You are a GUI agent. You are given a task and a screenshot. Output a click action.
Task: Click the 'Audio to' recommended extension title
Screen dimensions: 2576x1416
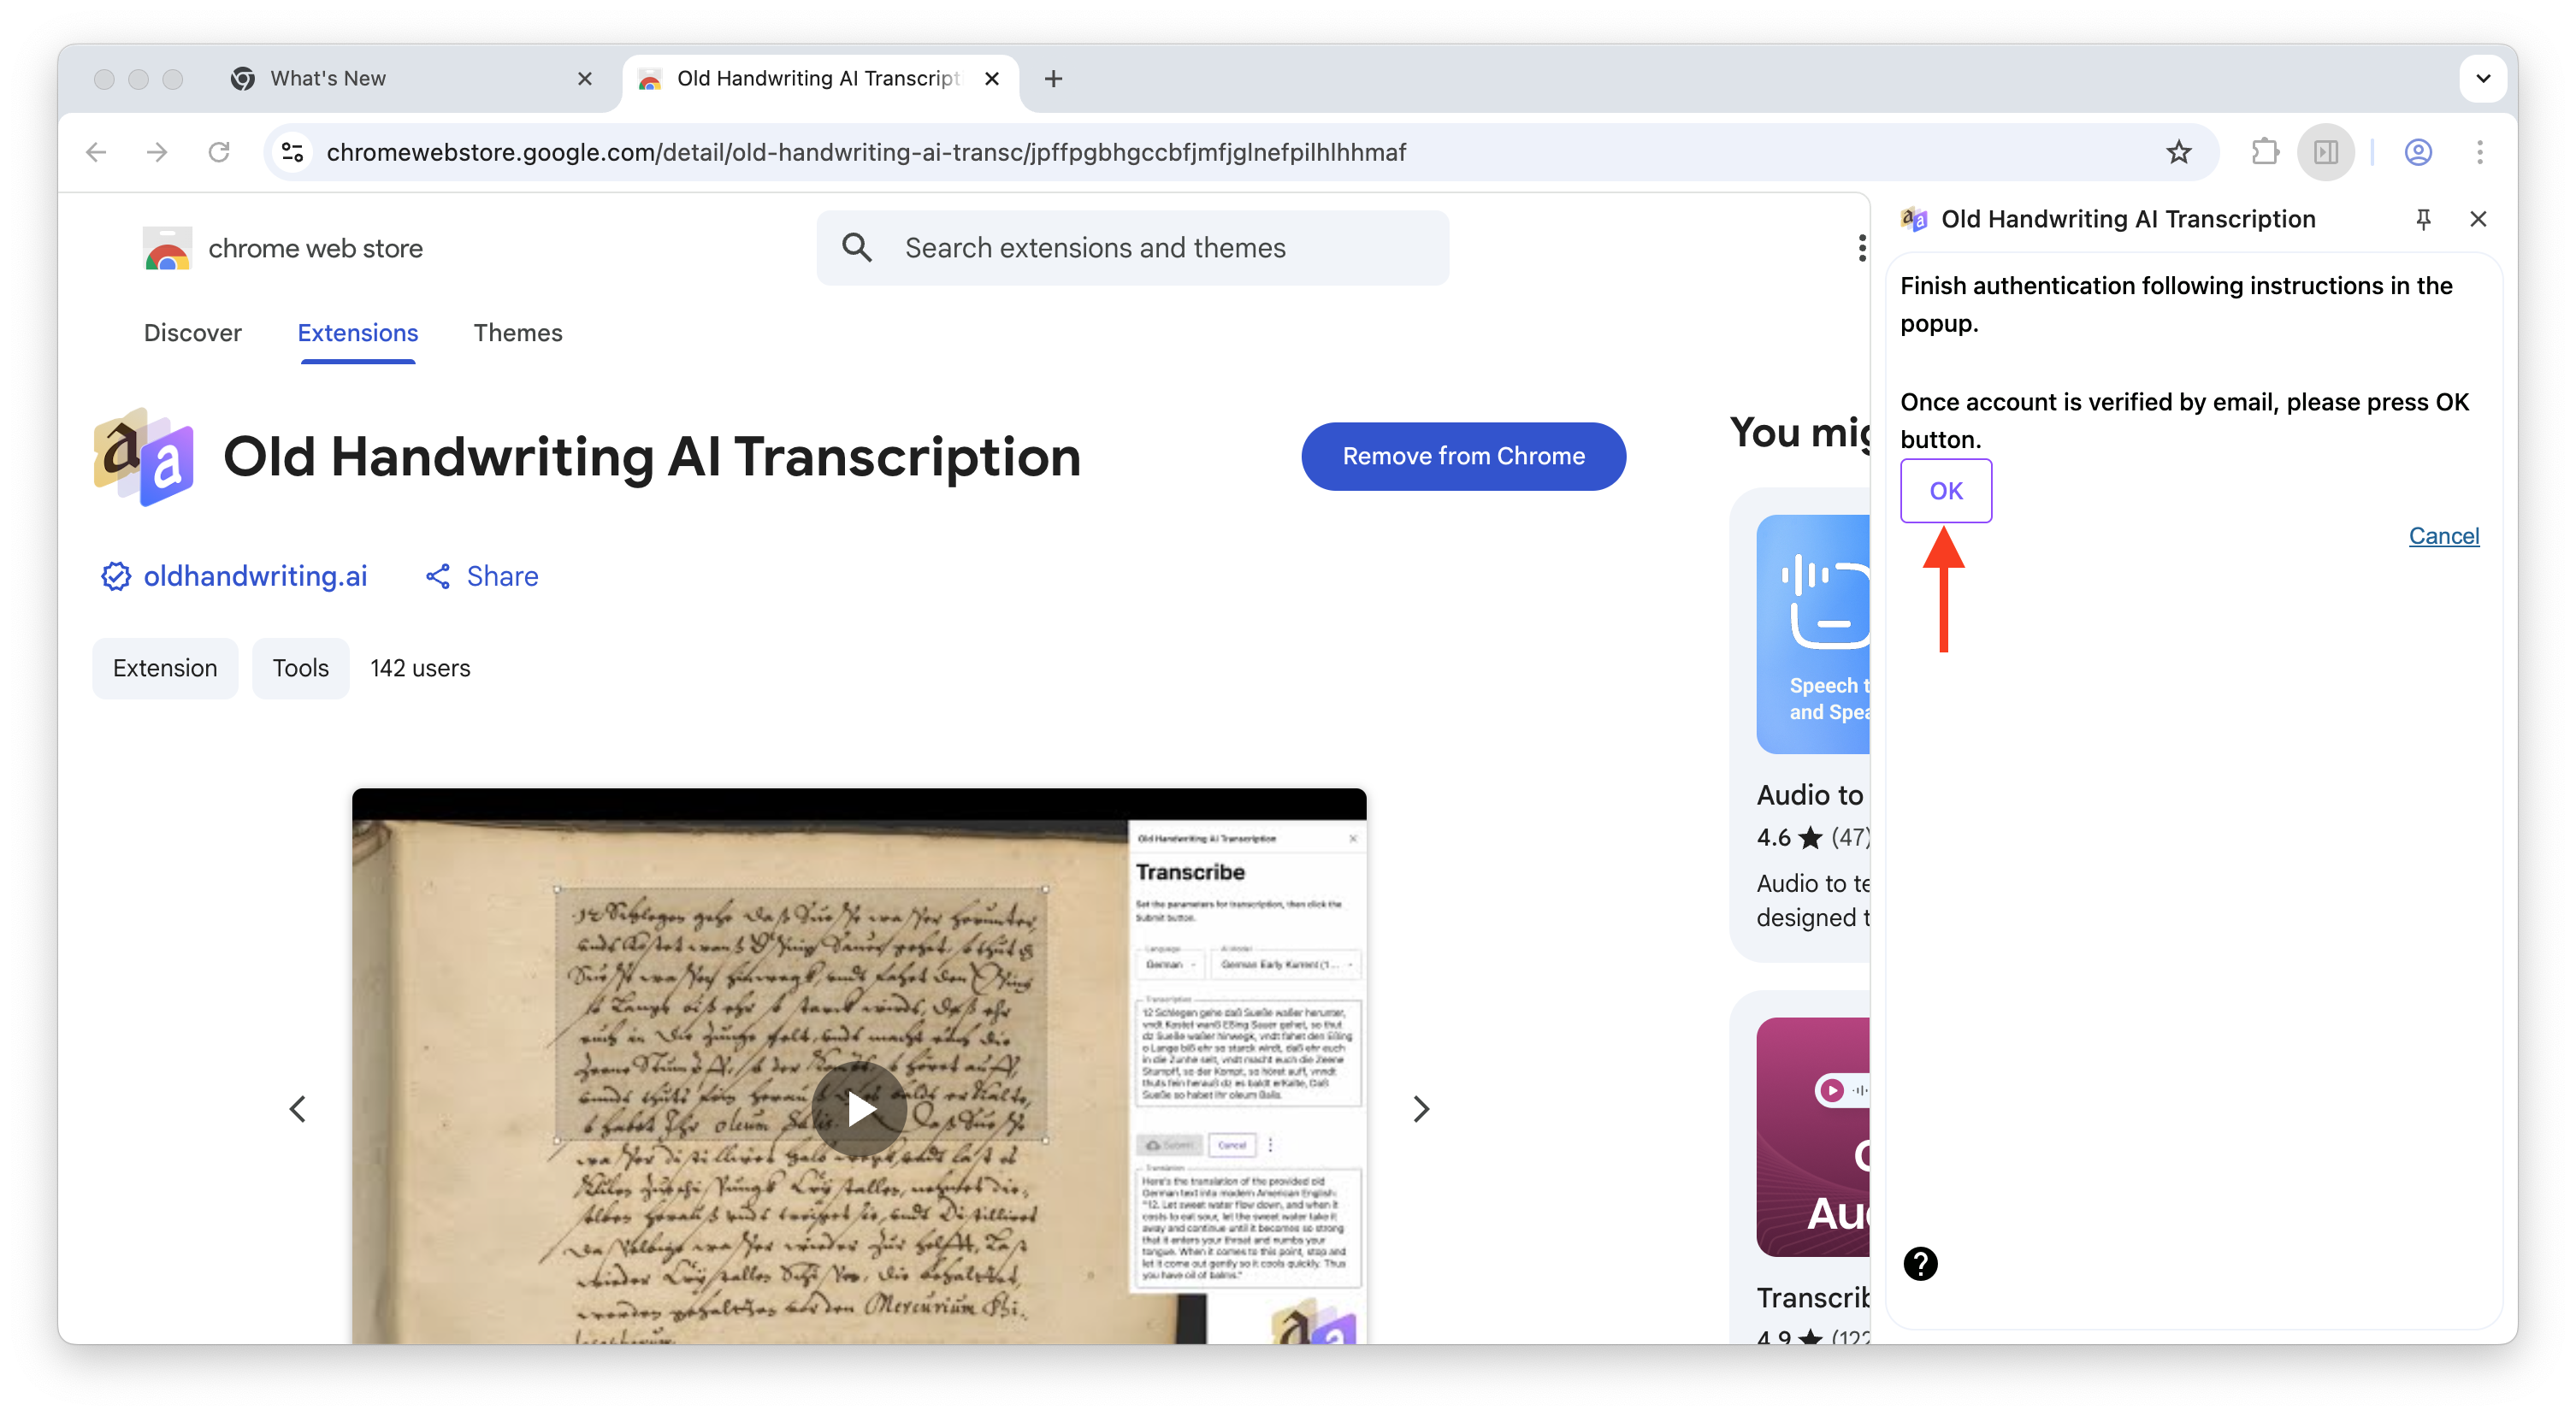pos(1810,794)
